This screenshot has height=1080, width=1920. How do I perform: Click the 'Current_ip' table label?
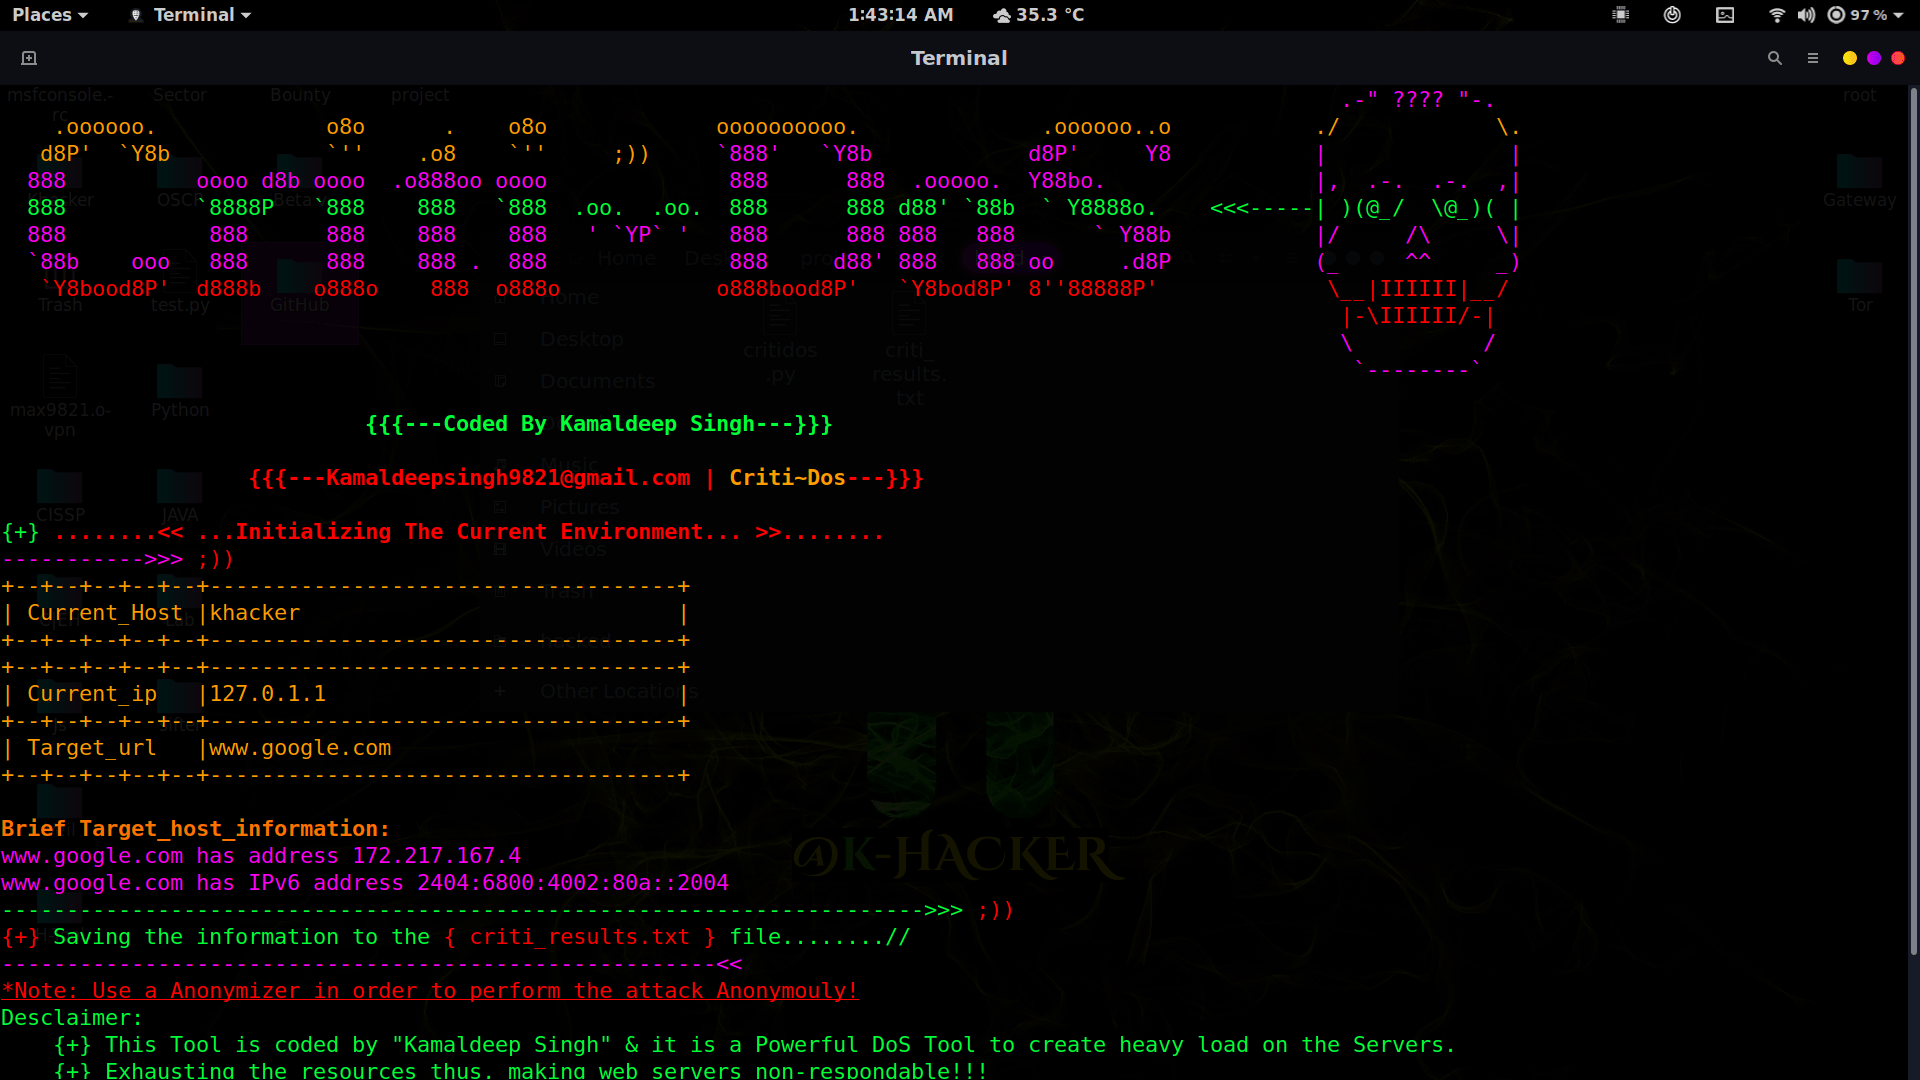point(92,694)
